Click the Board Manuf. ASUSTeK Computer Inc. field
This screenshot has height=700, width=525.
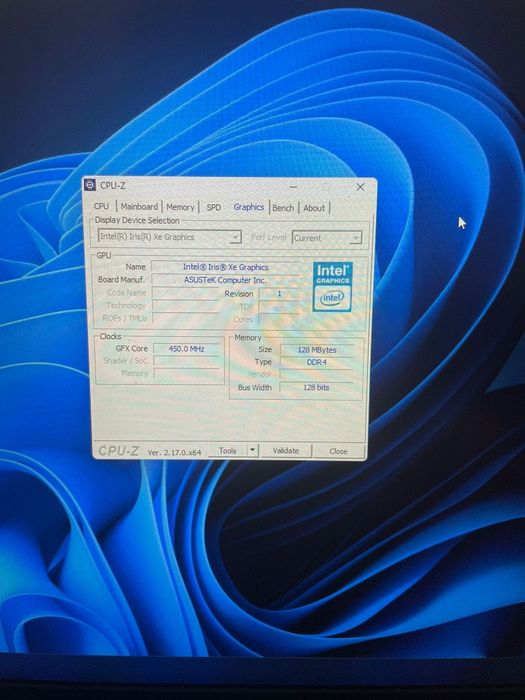225,280
